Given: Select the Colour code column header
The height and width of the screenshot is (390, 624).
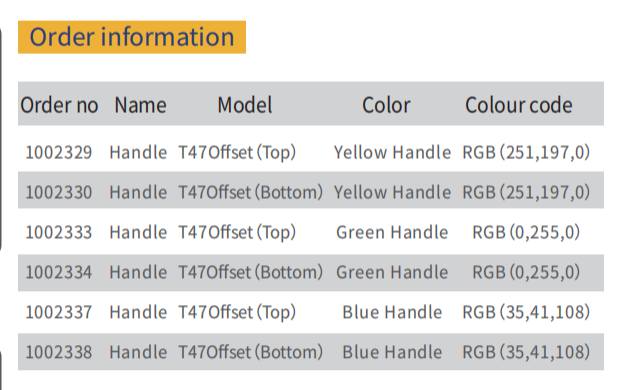Looking at the screenshot, I should (x=519, y=105).
